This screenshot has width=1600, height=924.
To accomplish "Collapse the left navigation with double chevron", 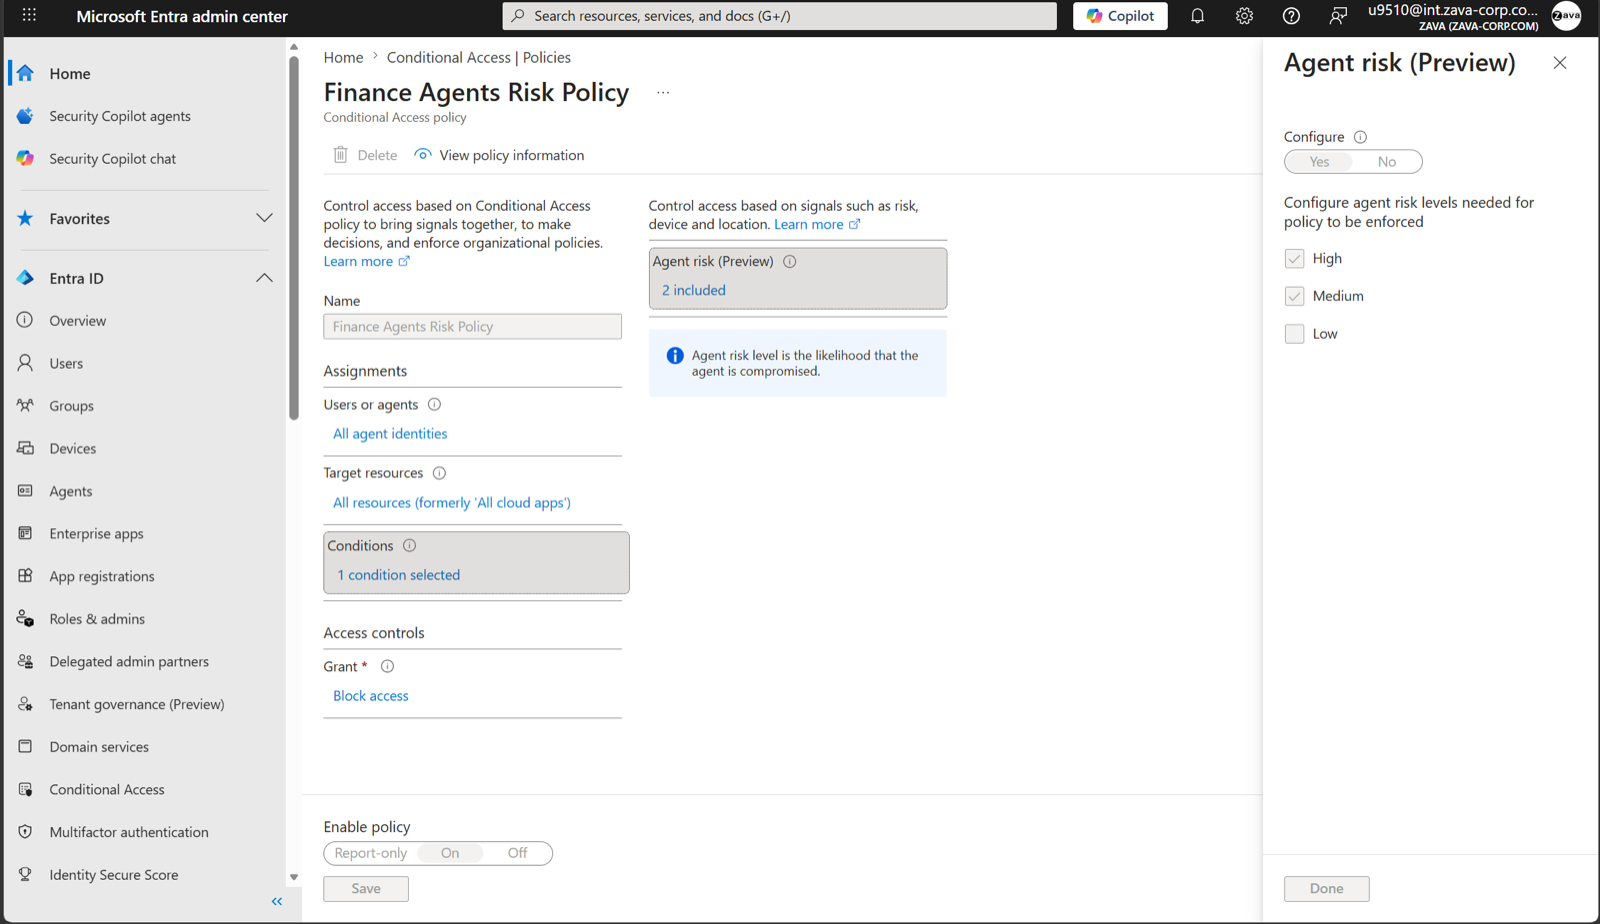I will tap(277, 902).
